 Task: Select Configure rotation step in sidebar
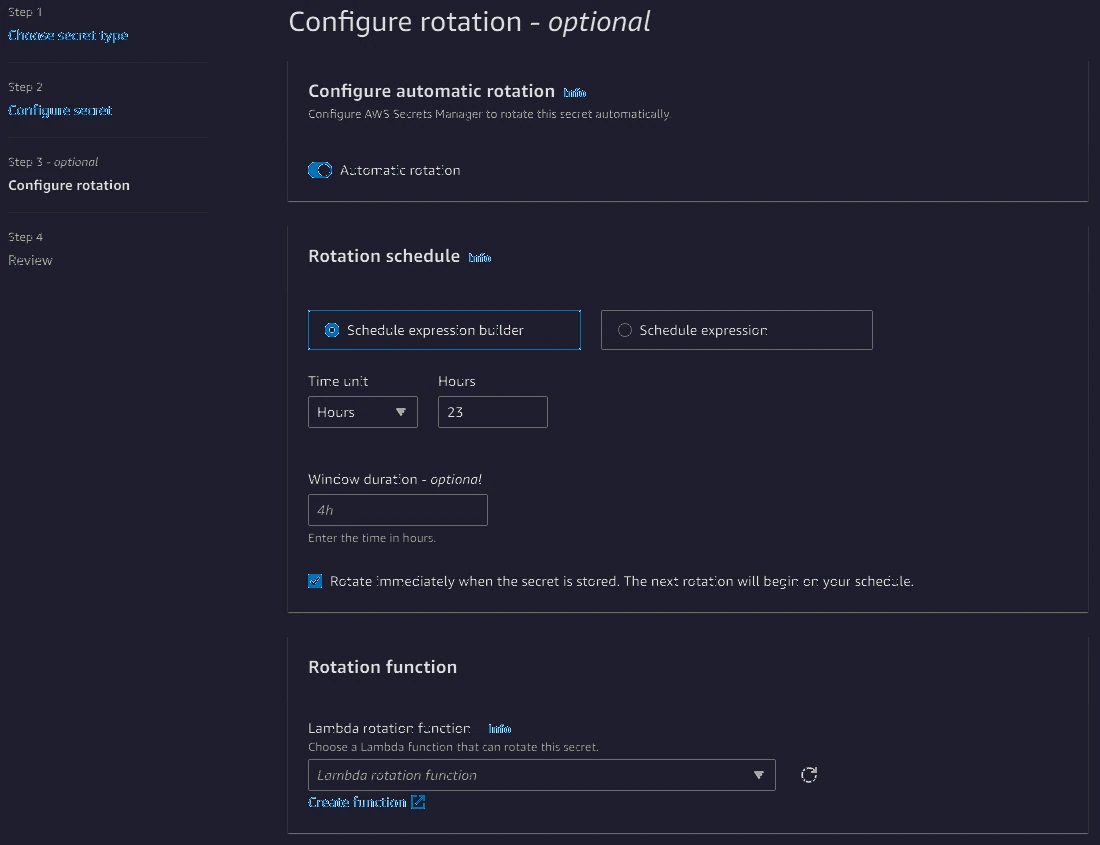click(x=69, y=185)
